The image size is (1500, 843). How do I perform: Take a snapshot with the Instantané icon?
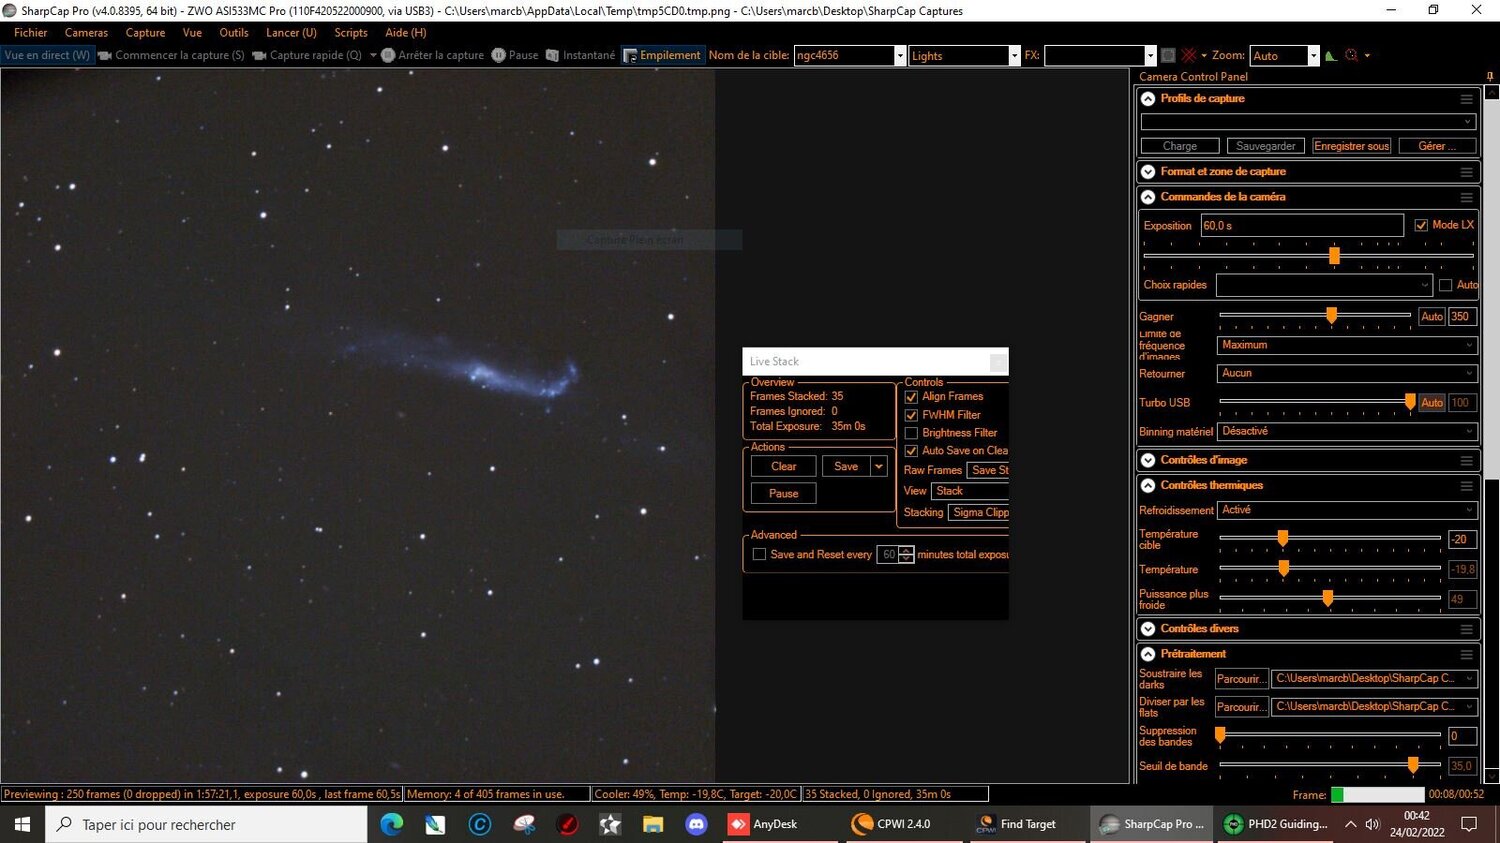[551, 55]
